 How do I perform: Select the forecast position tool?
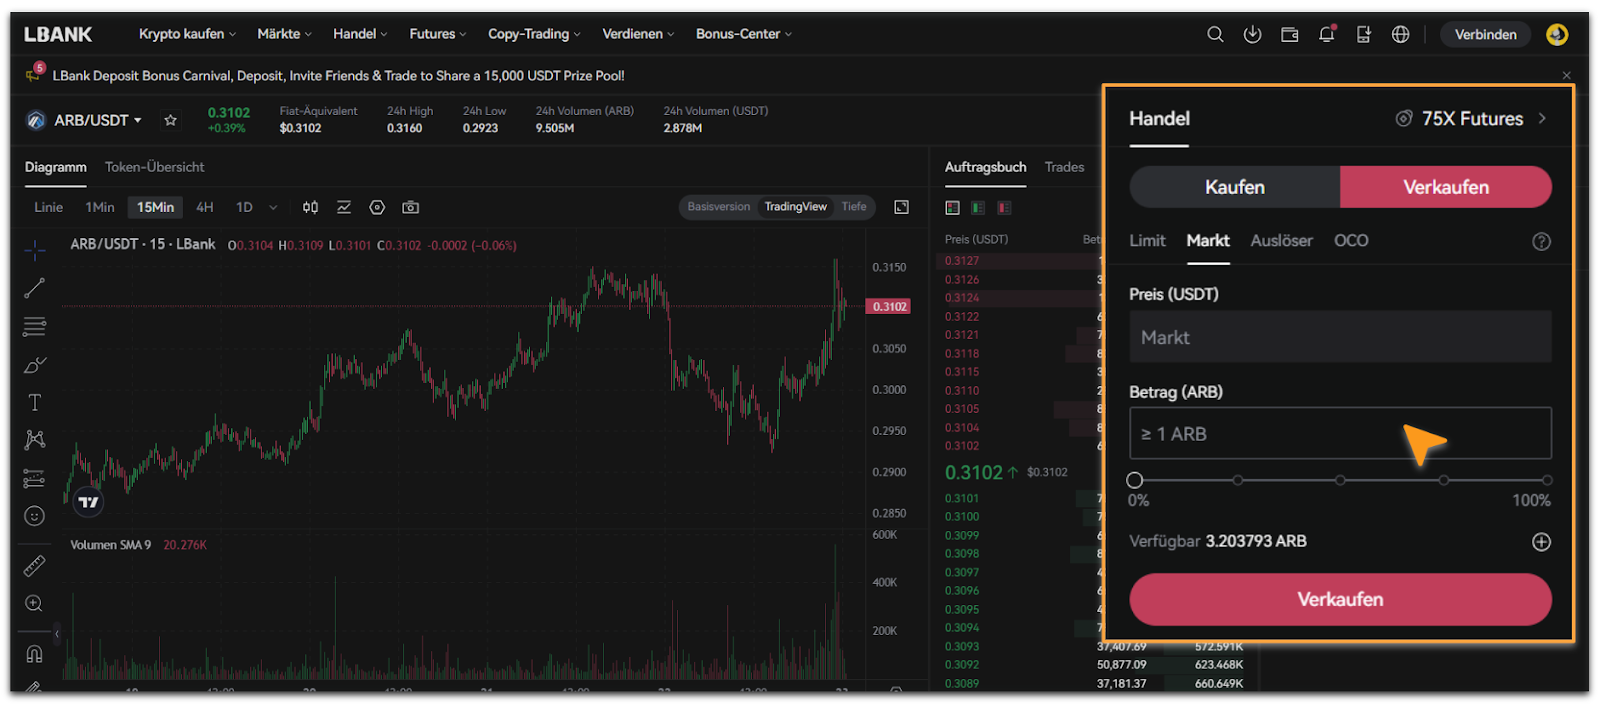point(35,478)
